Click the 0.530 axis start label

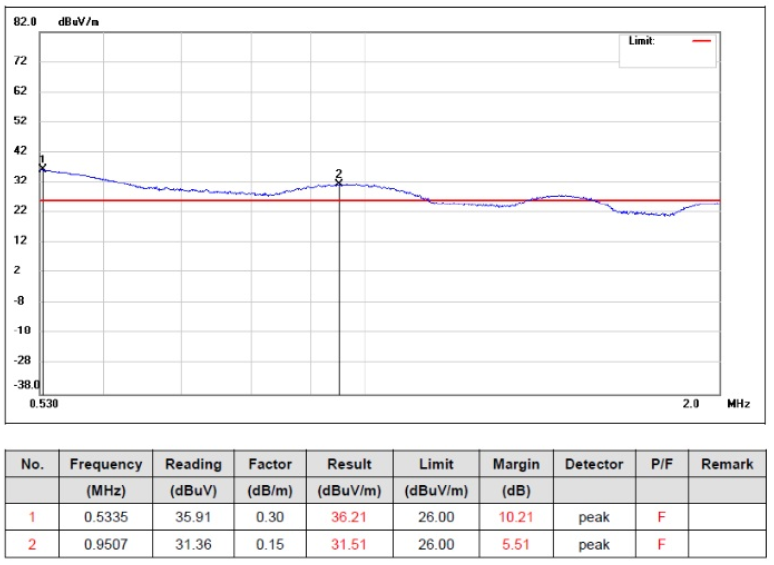pyautogui.click(x=42, y=404)
